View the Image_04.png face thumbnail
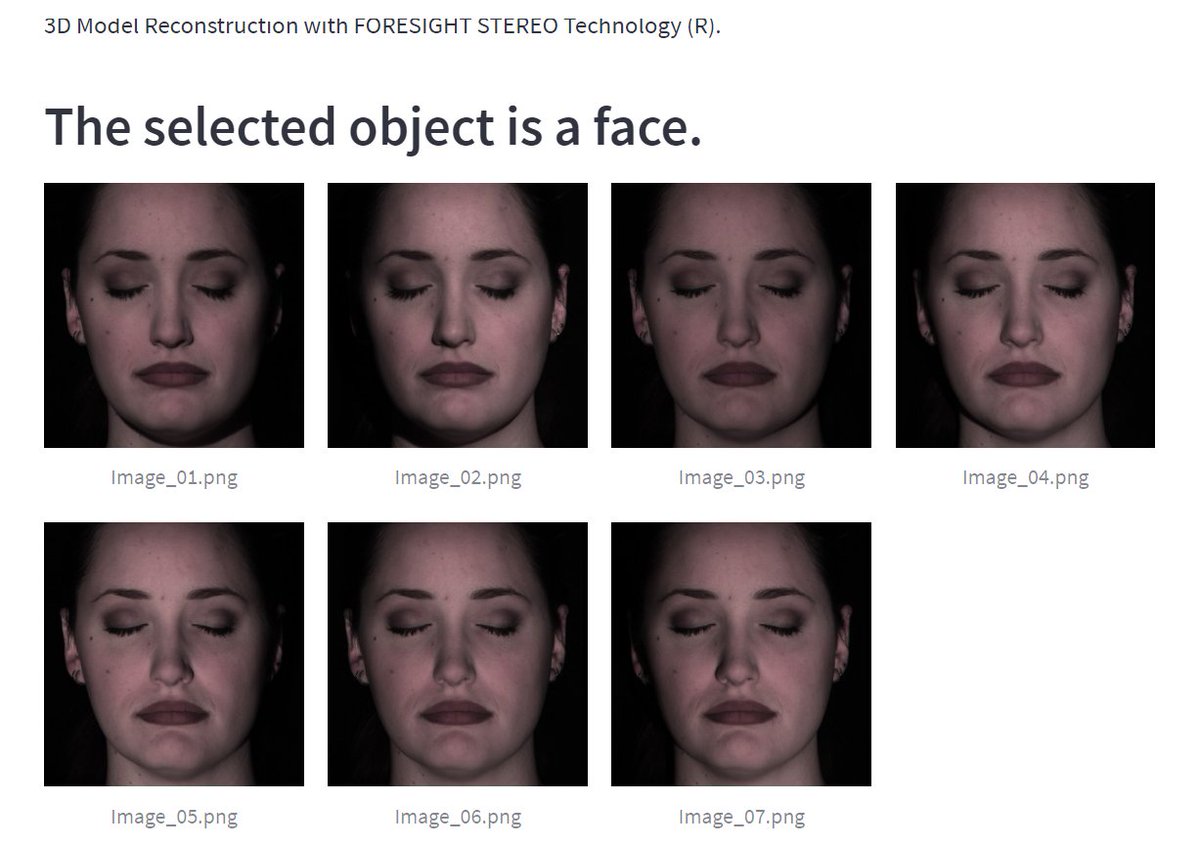Image resolution: width=1200 pixels, height=846 pixels. click(x=1025, y=315)
